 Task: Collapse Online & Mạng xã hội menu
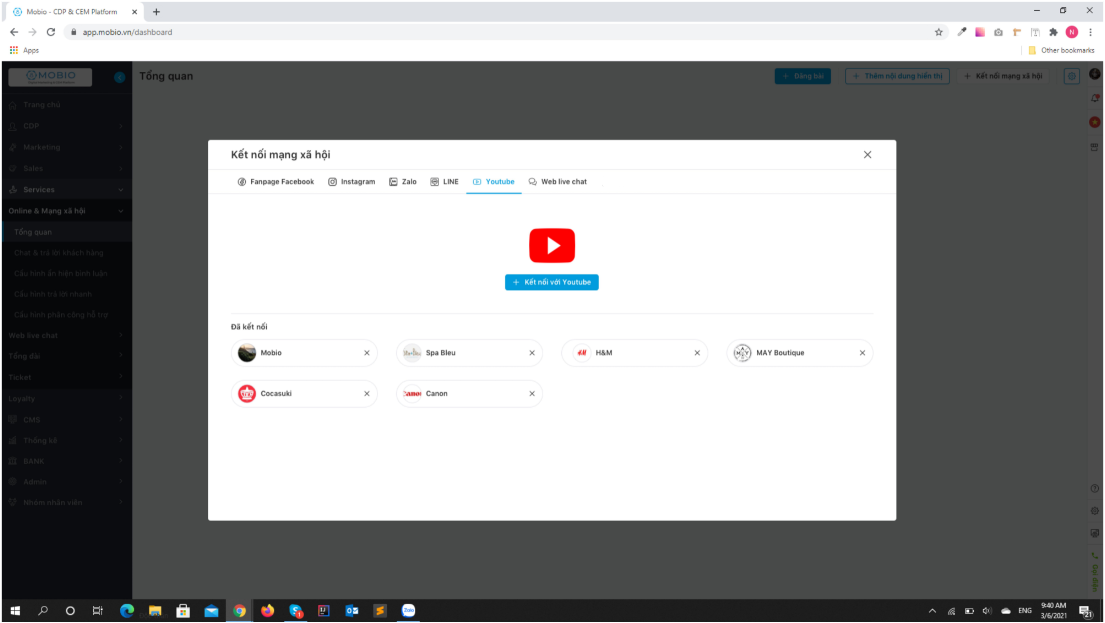tap(66, 211)
